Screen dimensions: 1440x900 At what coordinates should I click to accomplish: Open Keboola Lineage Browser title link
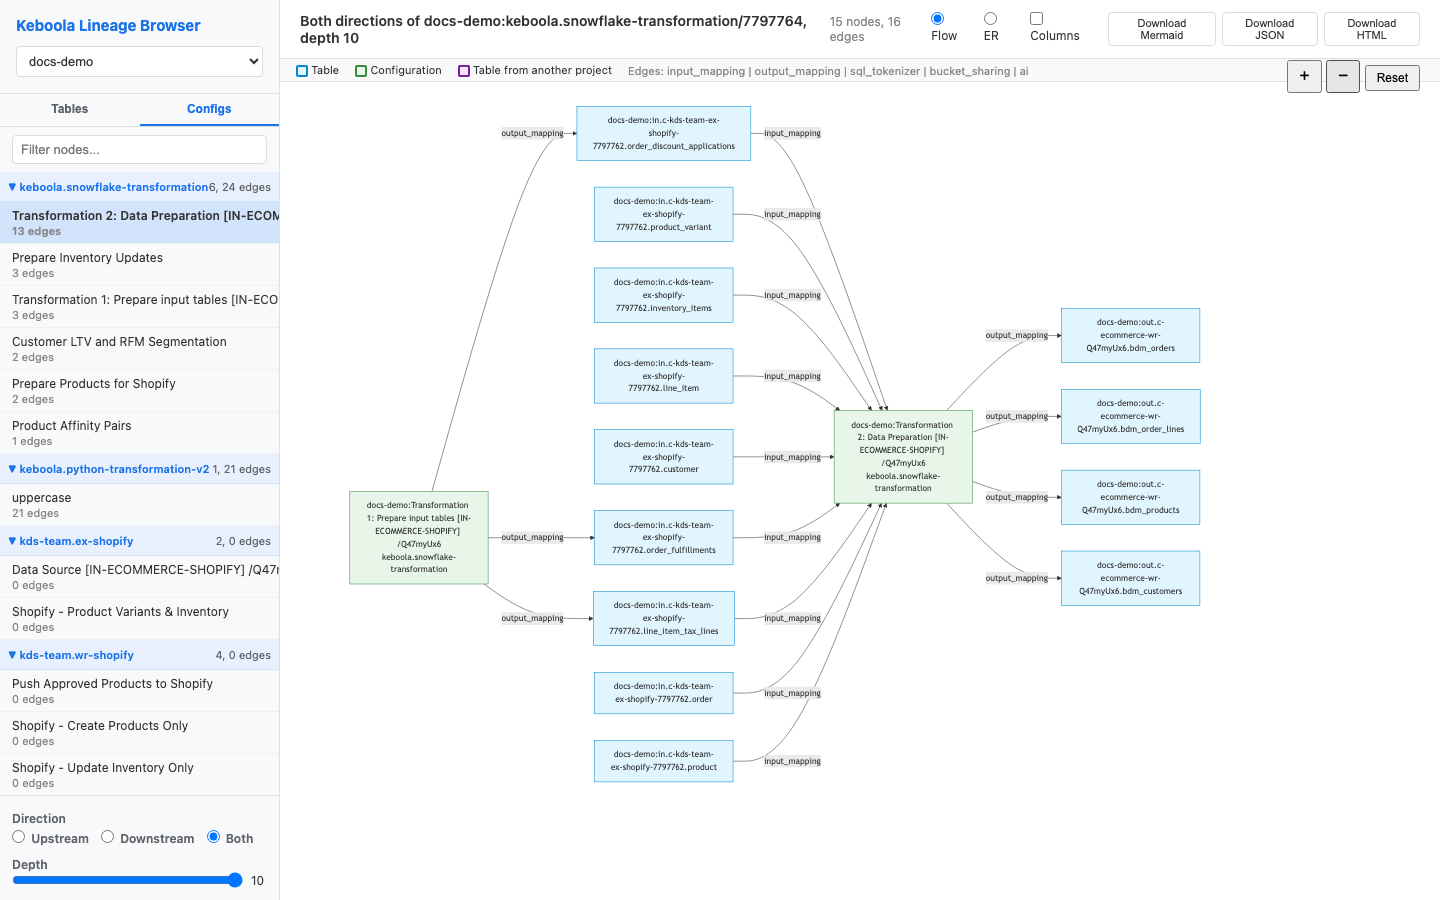point(108,26)
